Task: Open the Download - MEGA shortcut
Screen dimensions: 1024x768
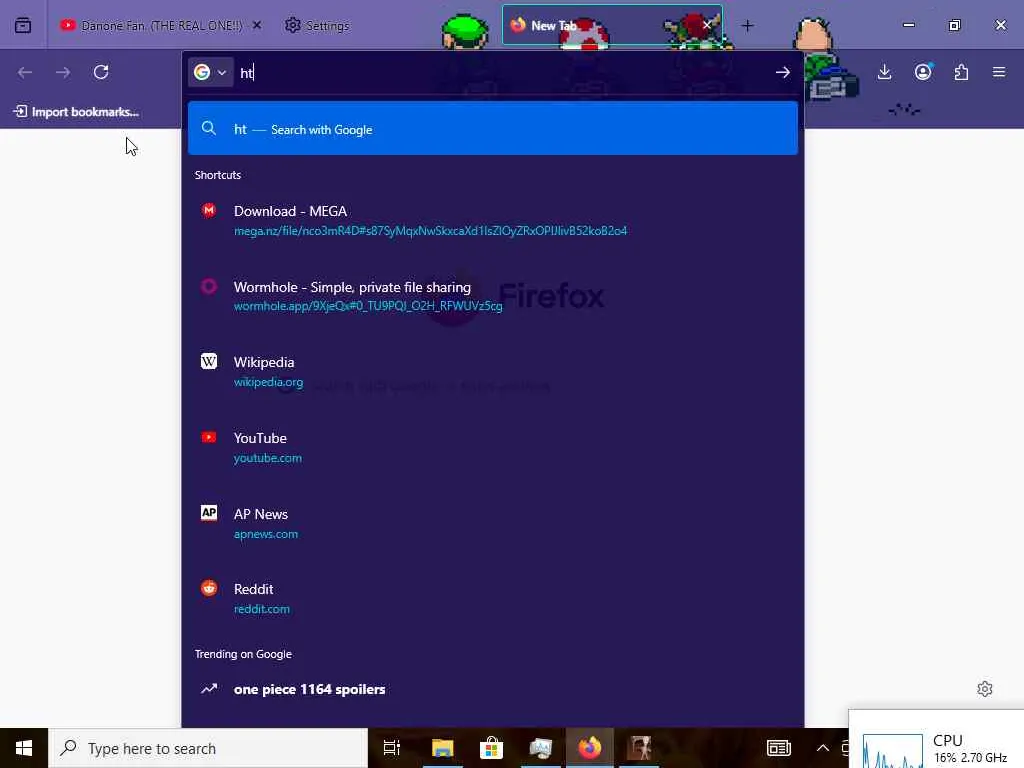Action: coord(492,220)
